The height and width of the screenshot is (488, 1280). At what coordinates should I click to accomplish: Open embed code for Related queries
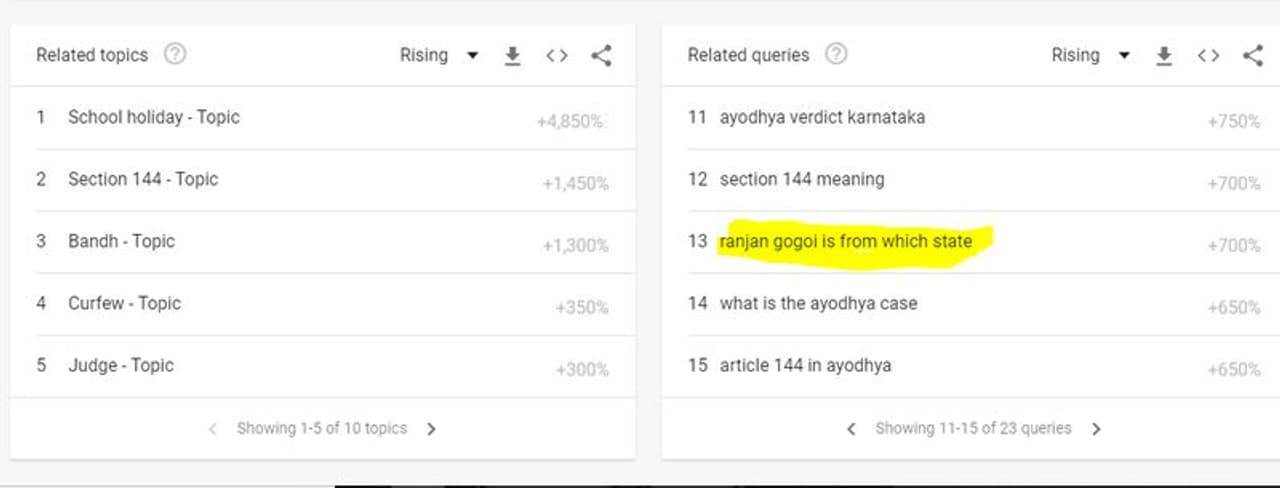tap(1208, 56)
